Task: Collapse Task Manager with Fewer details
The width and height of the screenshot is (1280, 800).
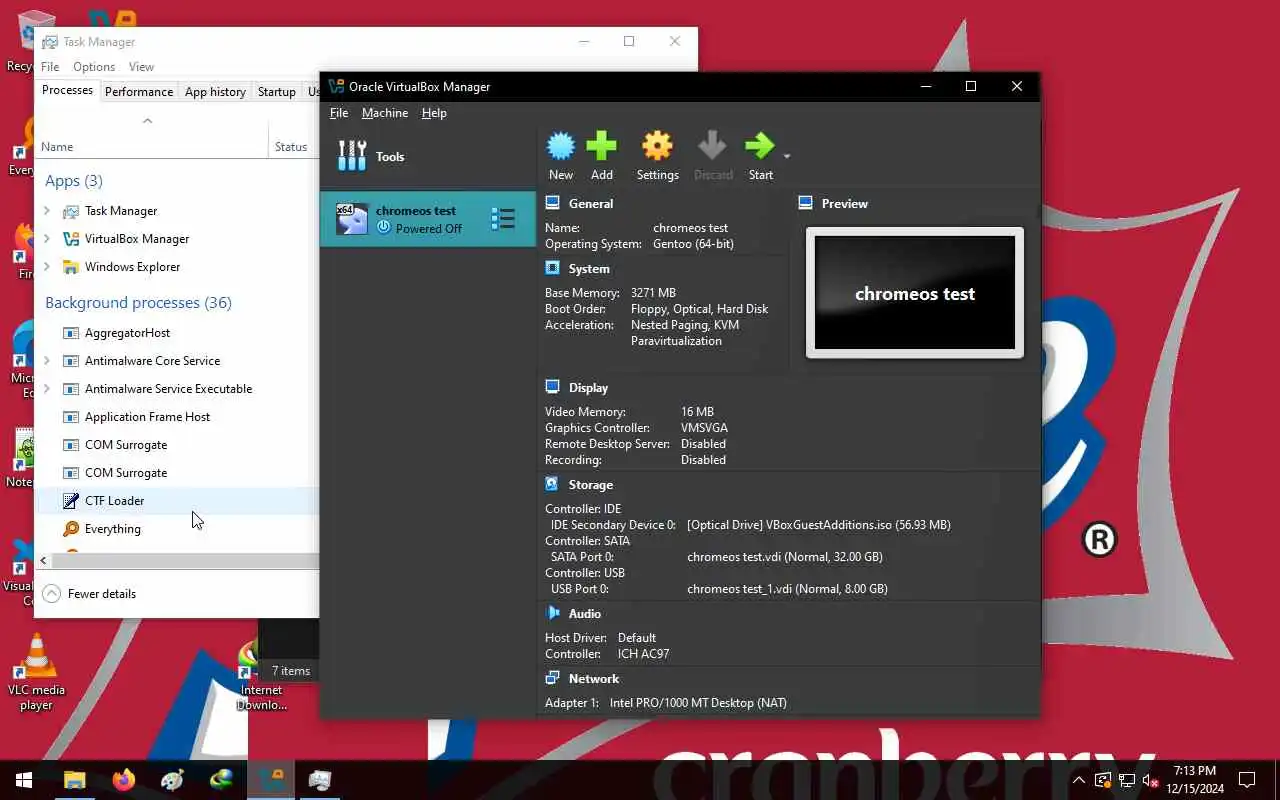Action: [90, 593]
